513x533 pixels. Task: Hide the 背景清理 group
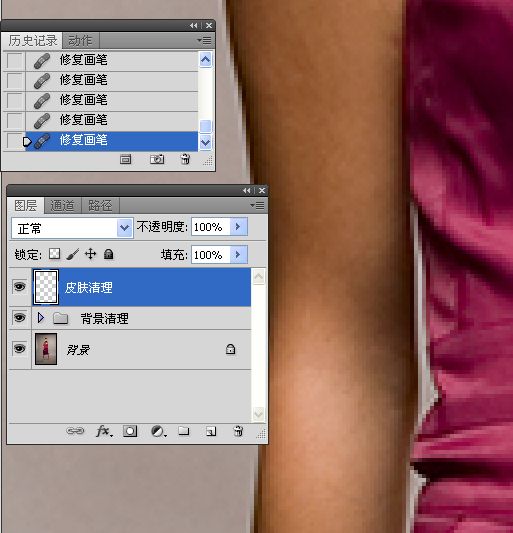click(x=19, y=317)
